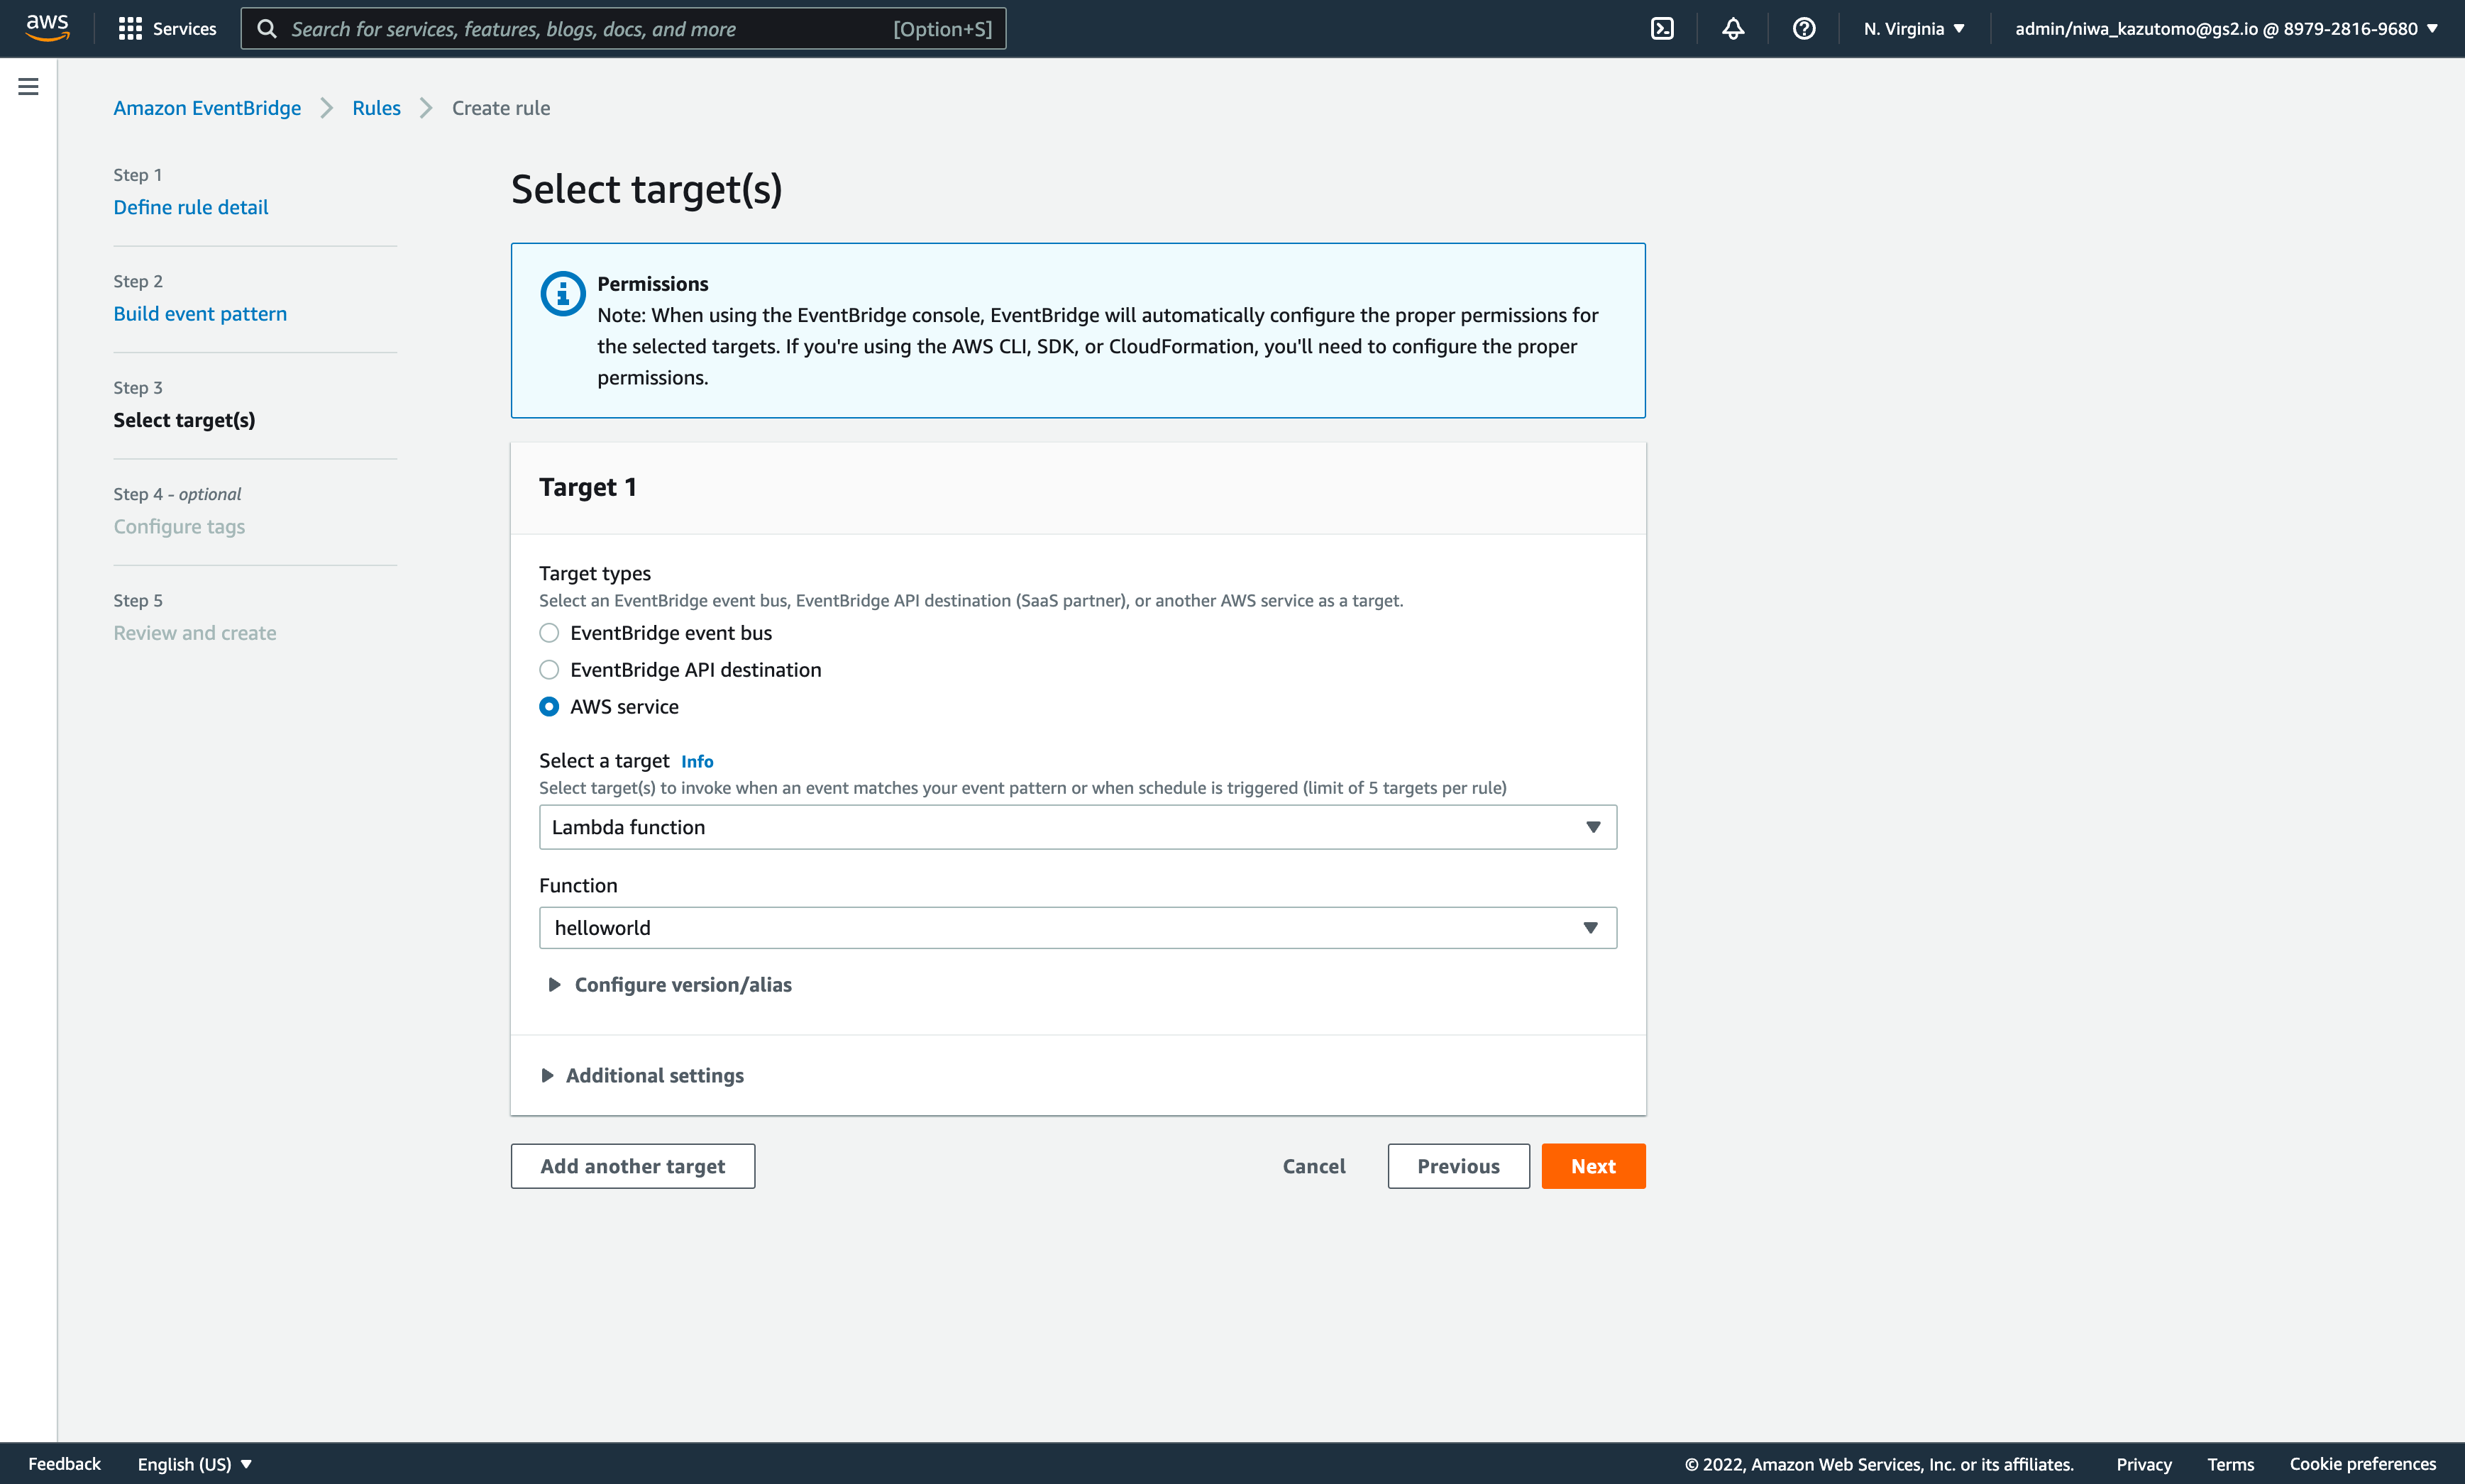This screenshot has height=1484, width=2465.
Task: Select EventBridge event bus target type
Action: coord(549,633)
